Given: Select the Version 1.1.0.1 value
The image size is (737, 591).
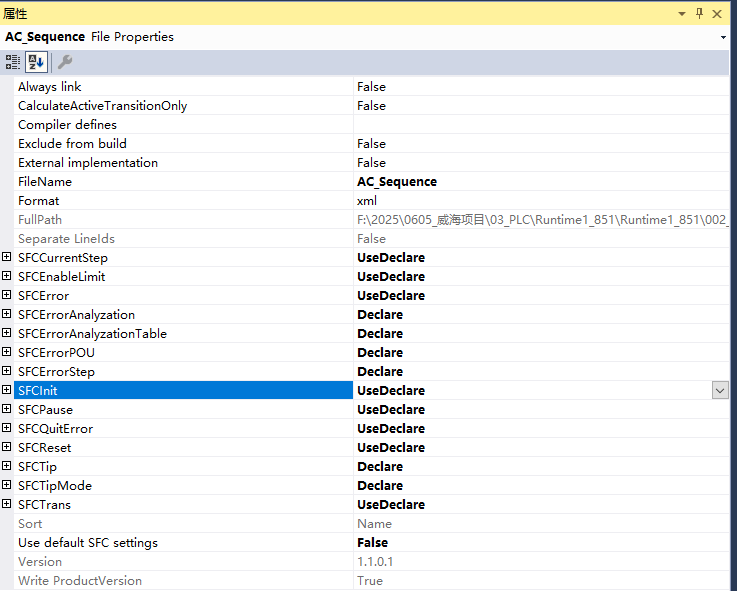Looking at the screenshot, I should pos(375,561).
